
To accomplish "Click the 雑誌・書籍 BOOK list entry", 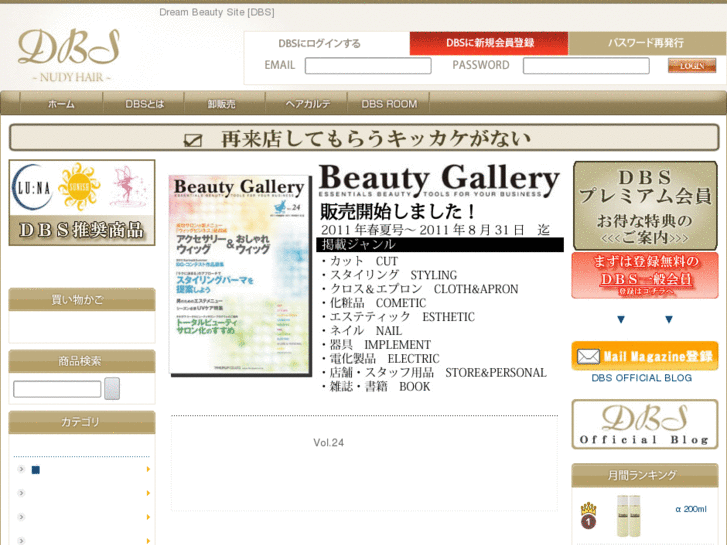I will pyautogui.click(x=376, y=386).
